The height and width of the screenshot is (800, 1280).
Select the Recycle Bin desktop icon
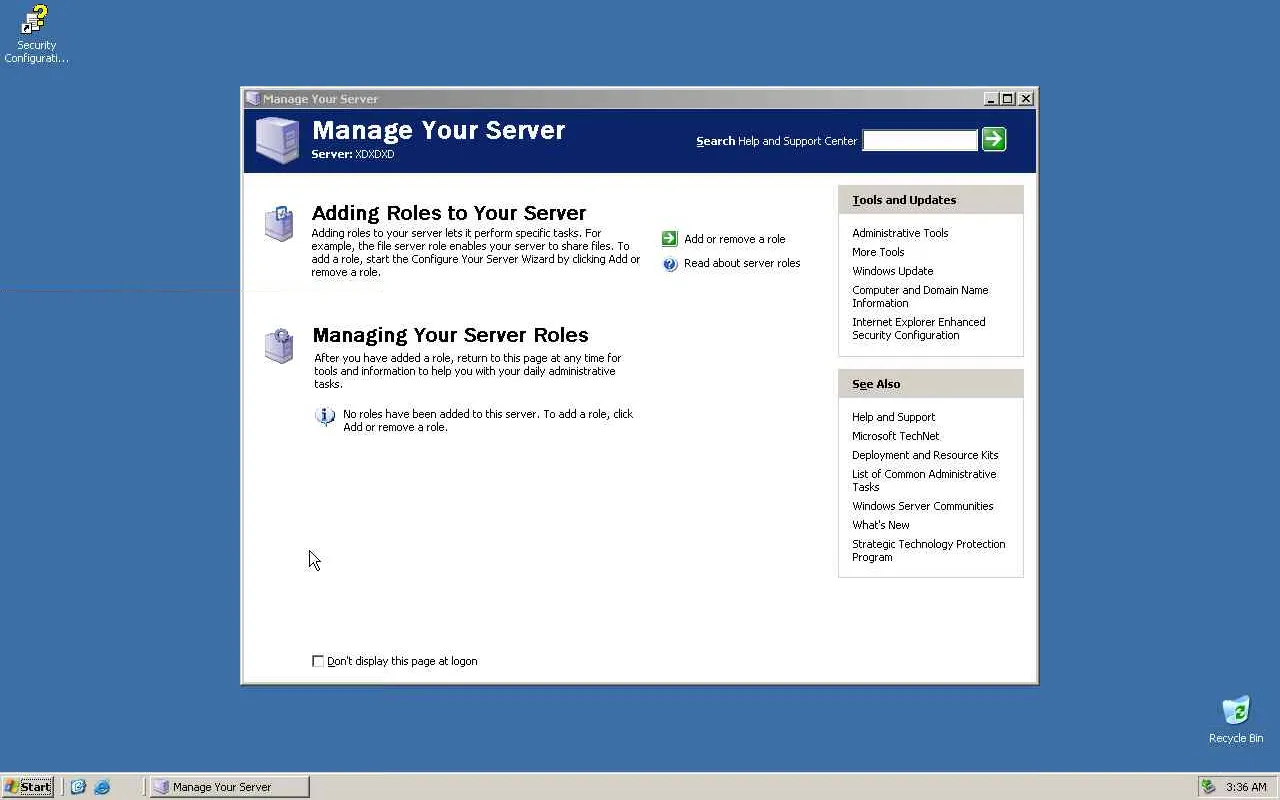tap(1236, 720)
